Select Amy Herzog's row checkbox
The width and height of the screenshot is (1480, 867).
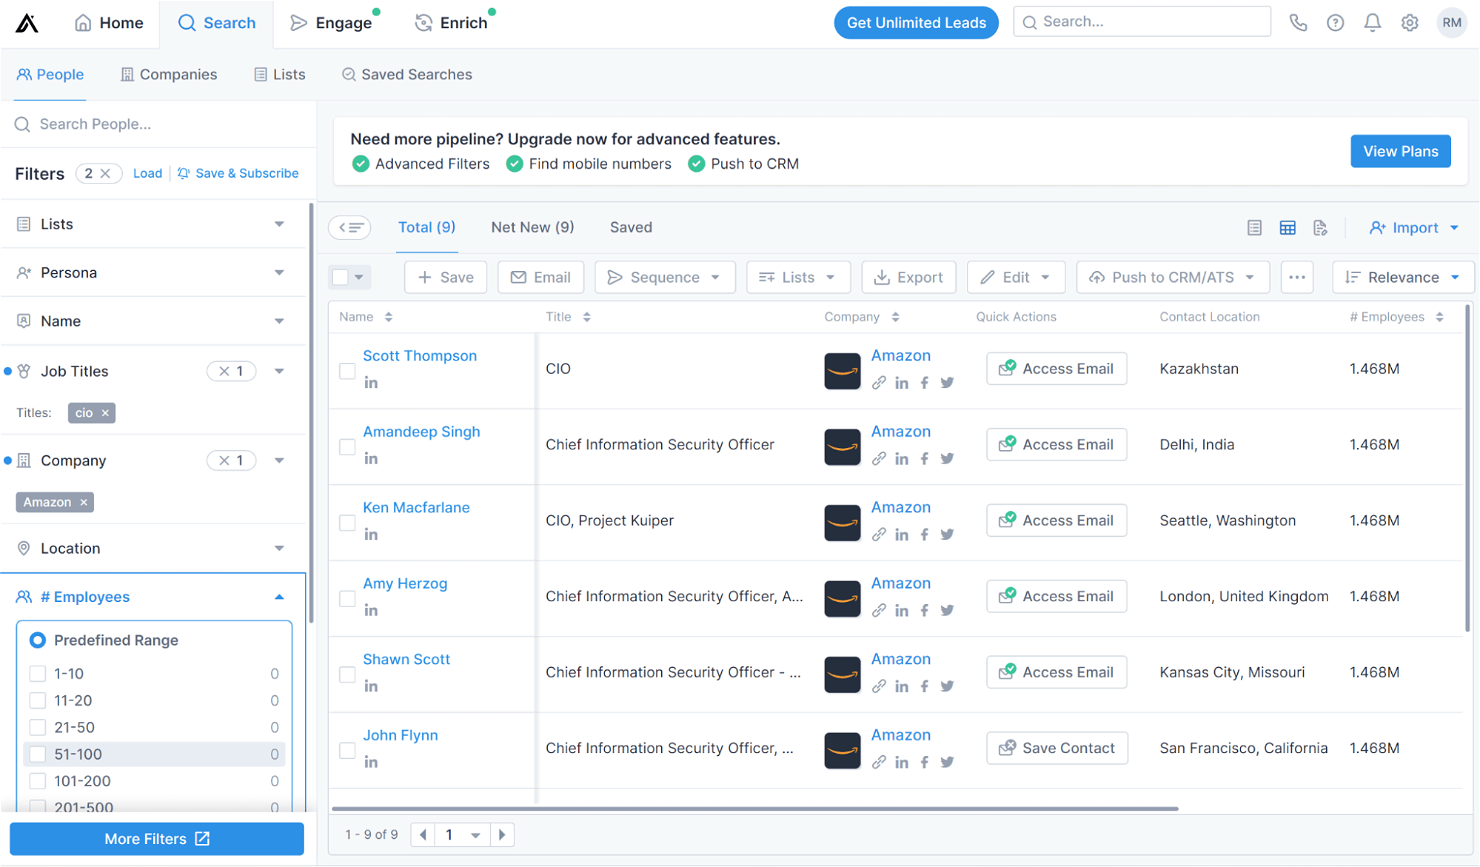point(347,599)
